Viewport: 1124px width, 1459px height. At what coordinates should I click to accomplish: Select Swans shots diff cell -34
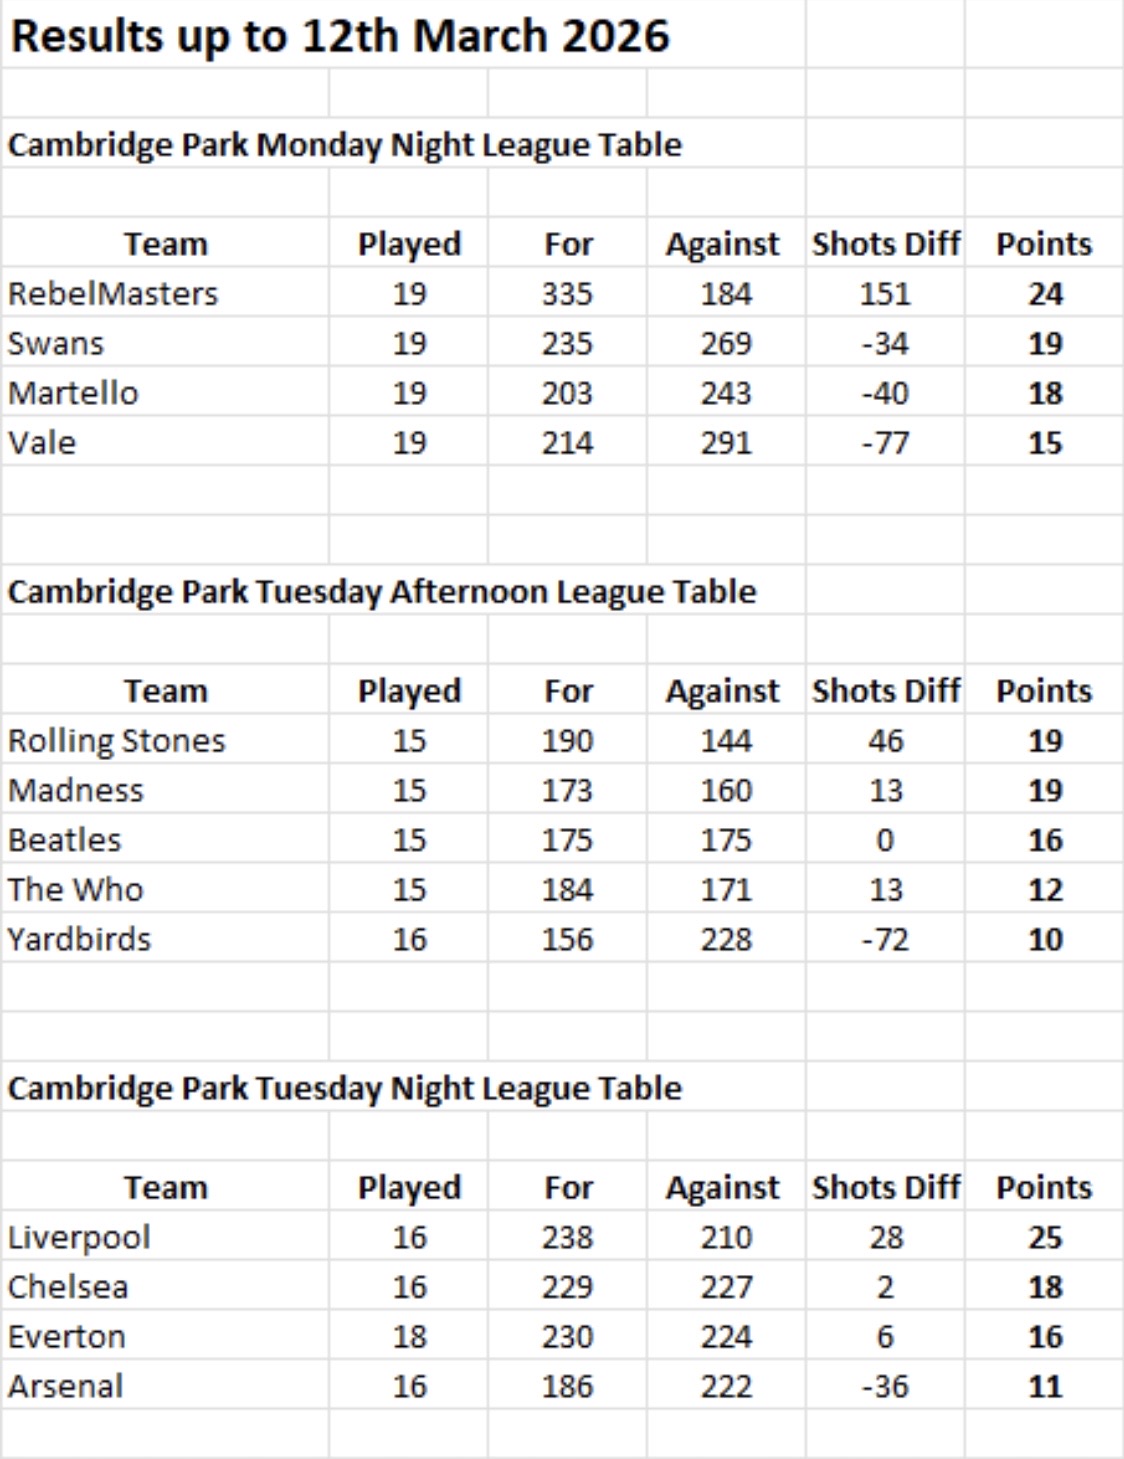pyautogui.click(x=886, y=344)
